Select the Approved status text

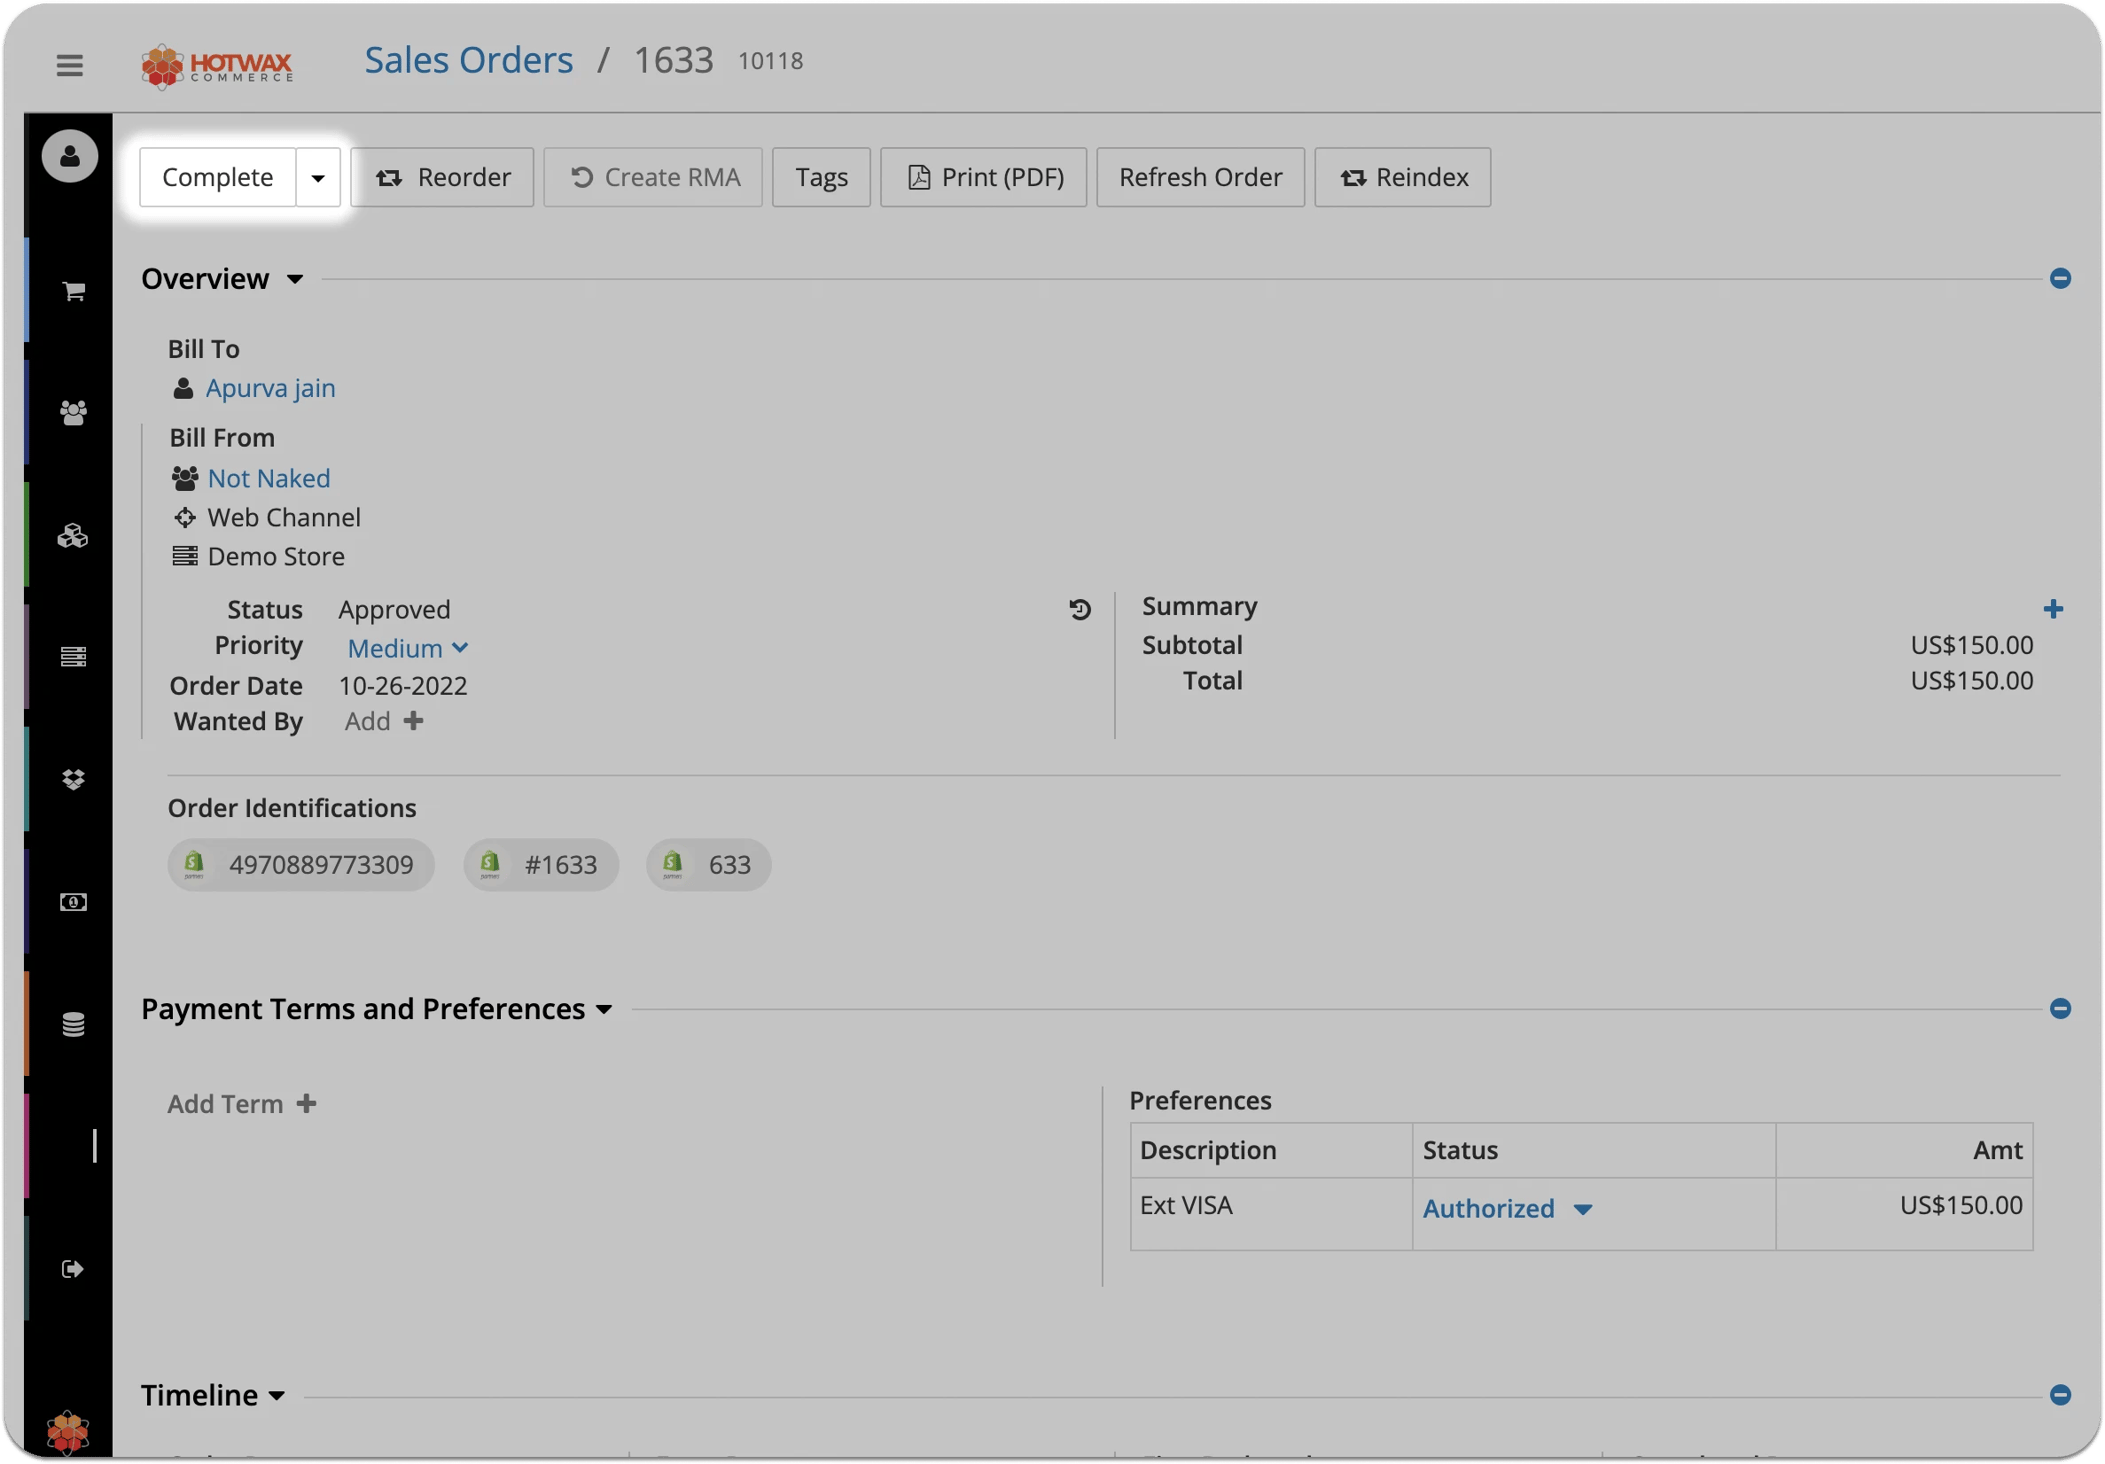394,609
